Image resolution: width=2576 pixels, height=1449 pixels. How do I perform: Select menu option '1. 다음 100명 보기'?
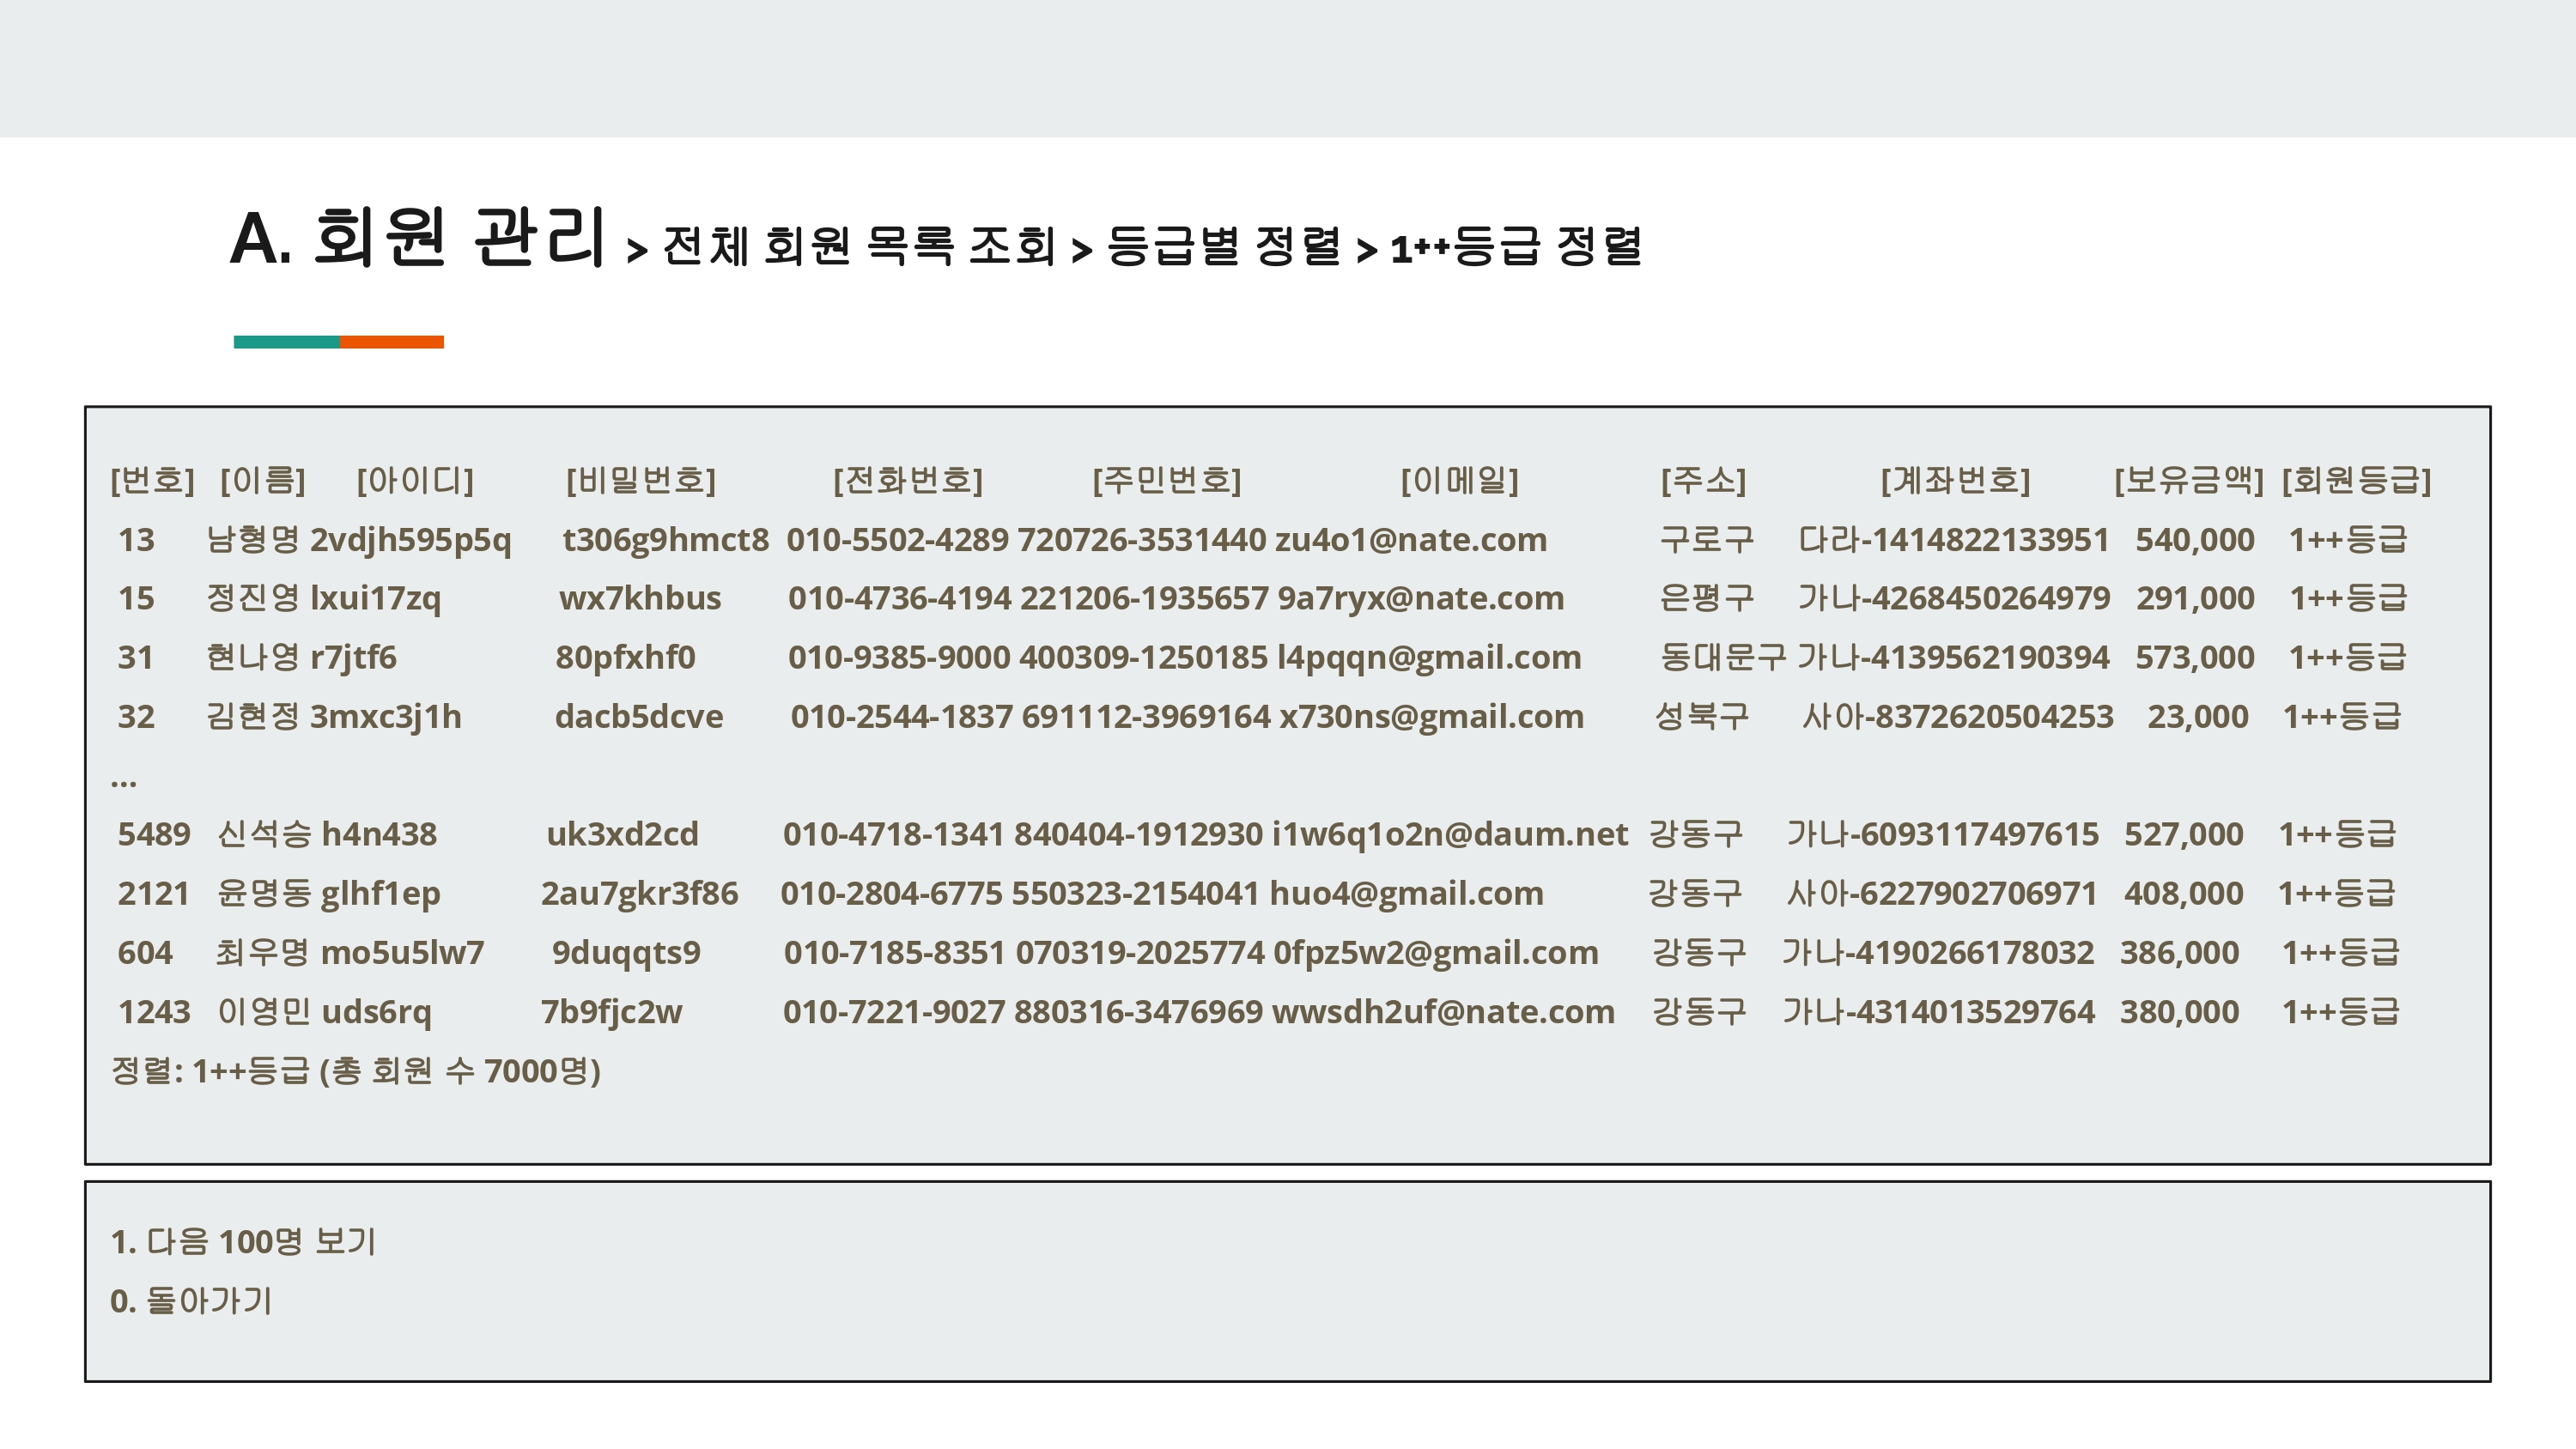tap(243, 1241)
